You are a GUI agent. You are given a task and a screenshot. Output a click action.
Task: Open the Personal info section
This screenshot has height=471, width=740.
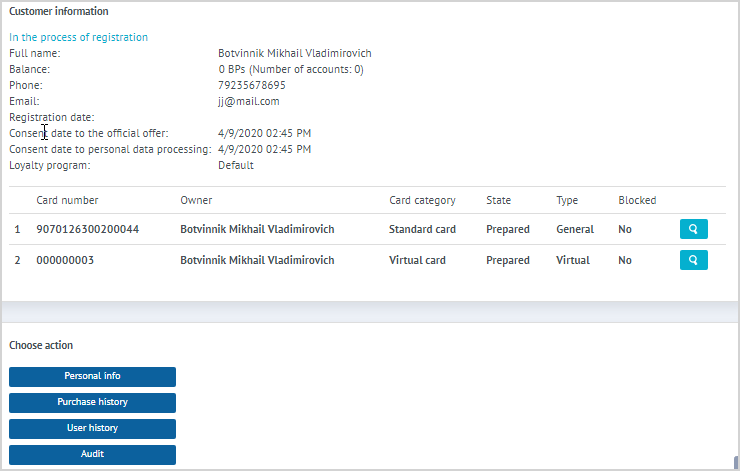92,376
